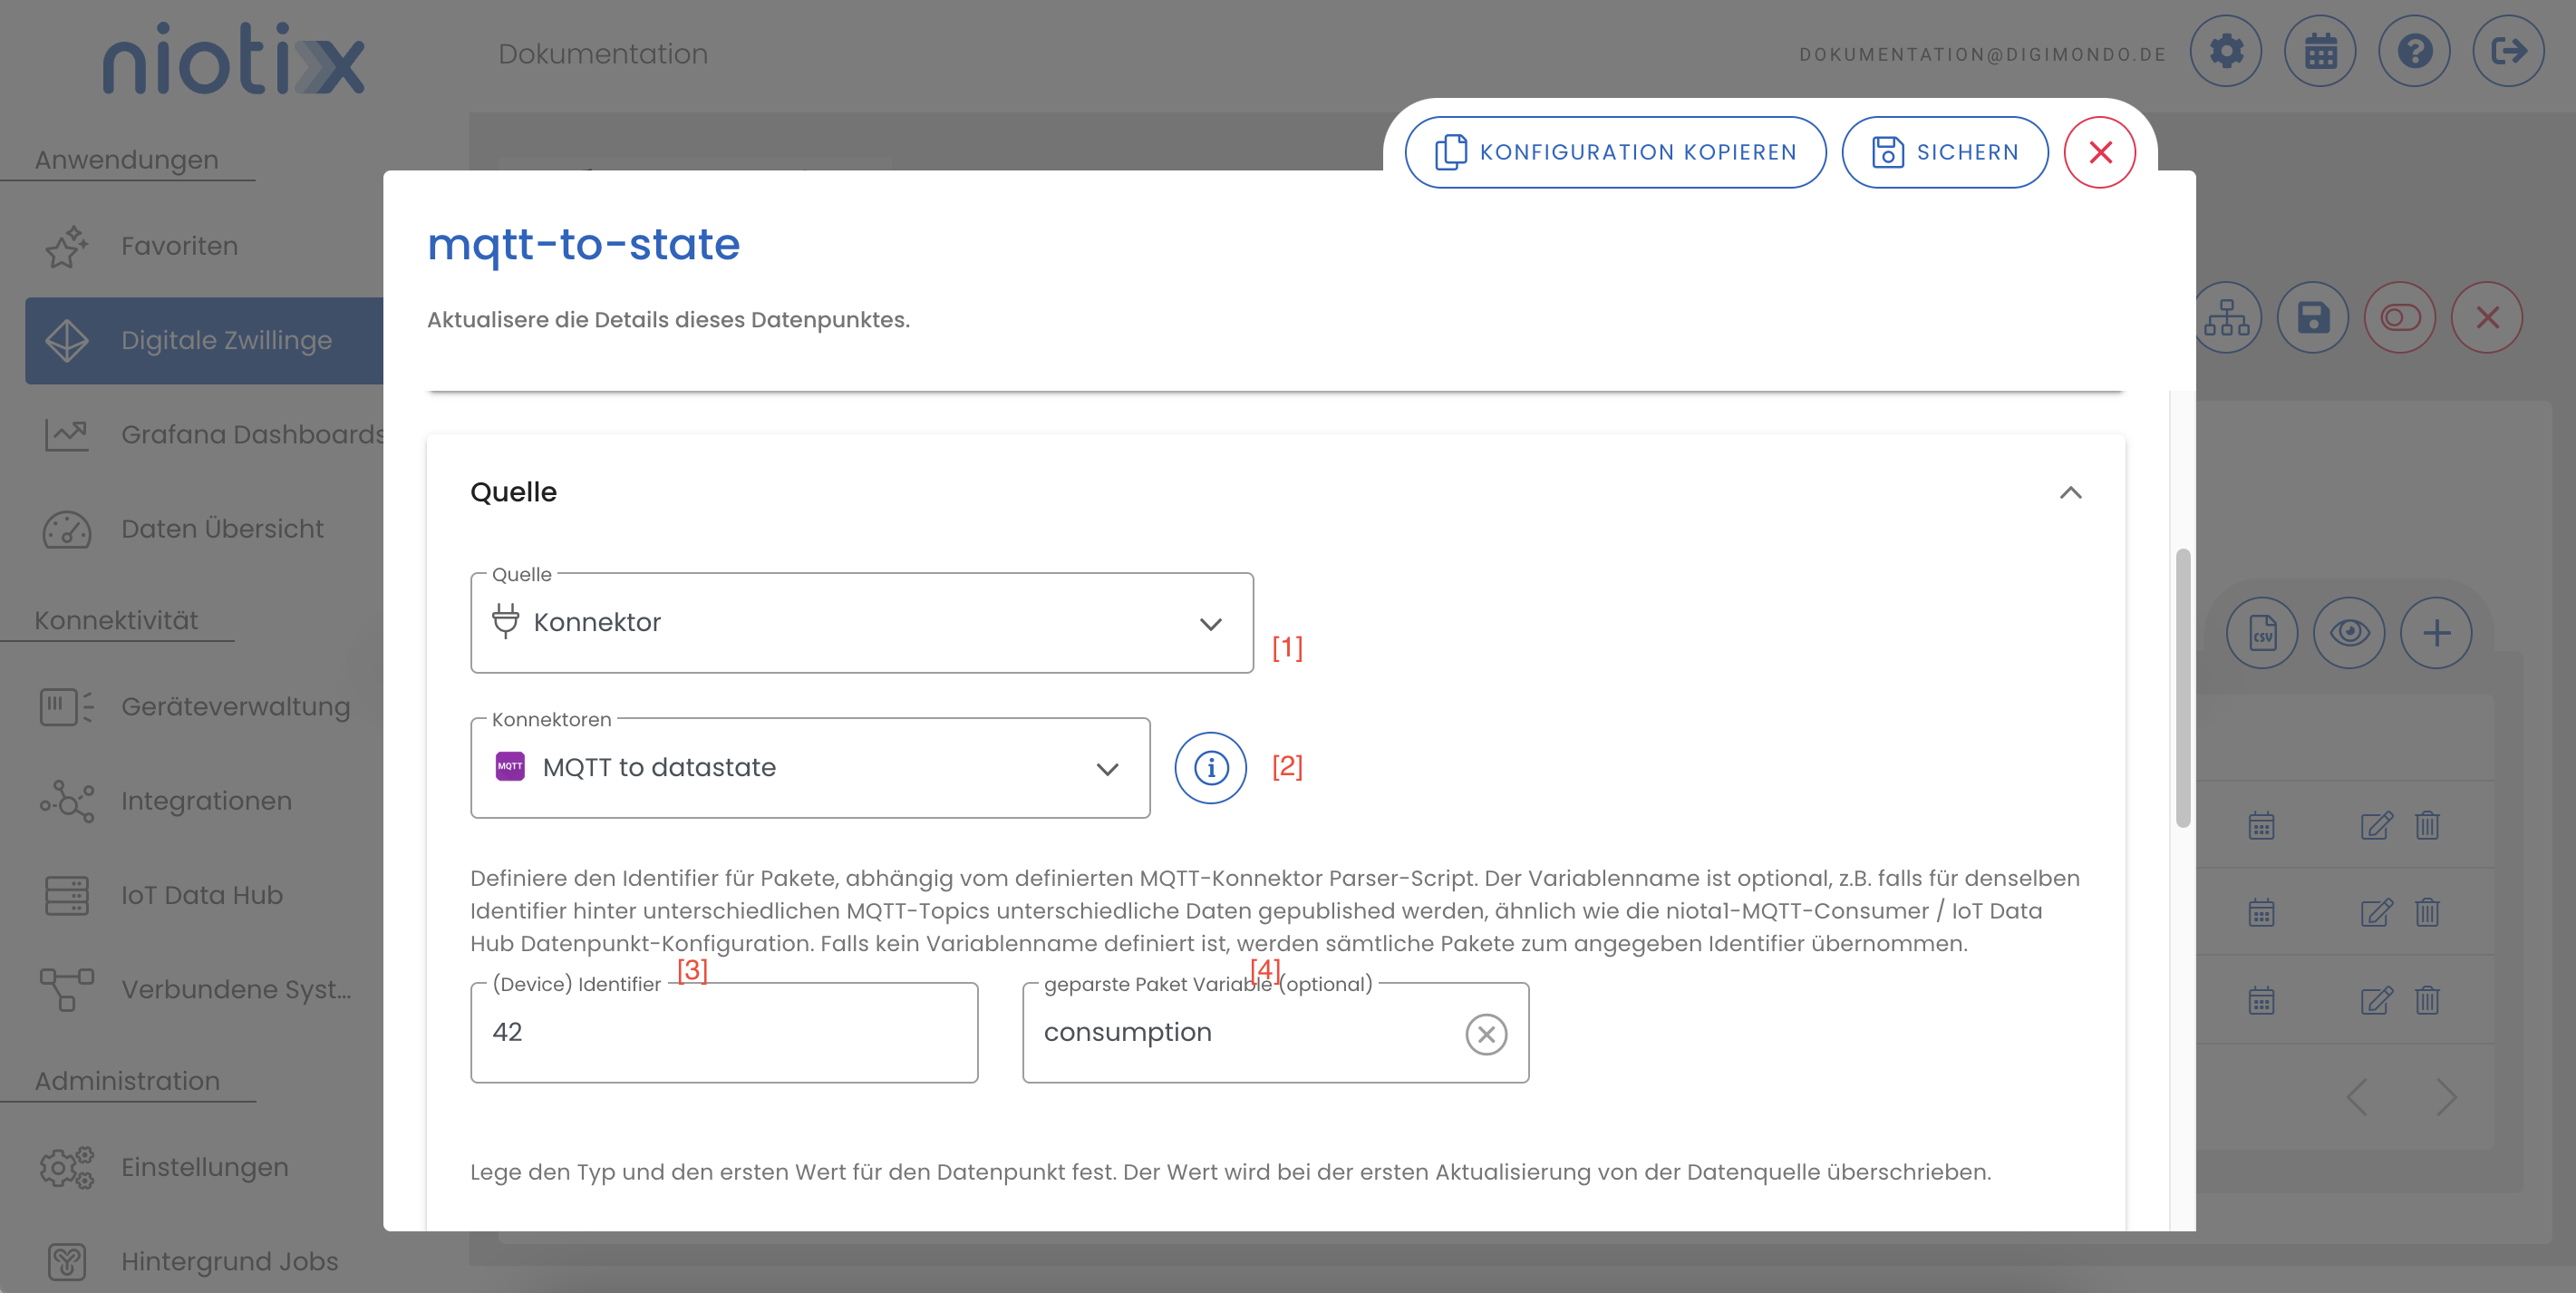Open Favoriten in the sidebar

[204, 246]
